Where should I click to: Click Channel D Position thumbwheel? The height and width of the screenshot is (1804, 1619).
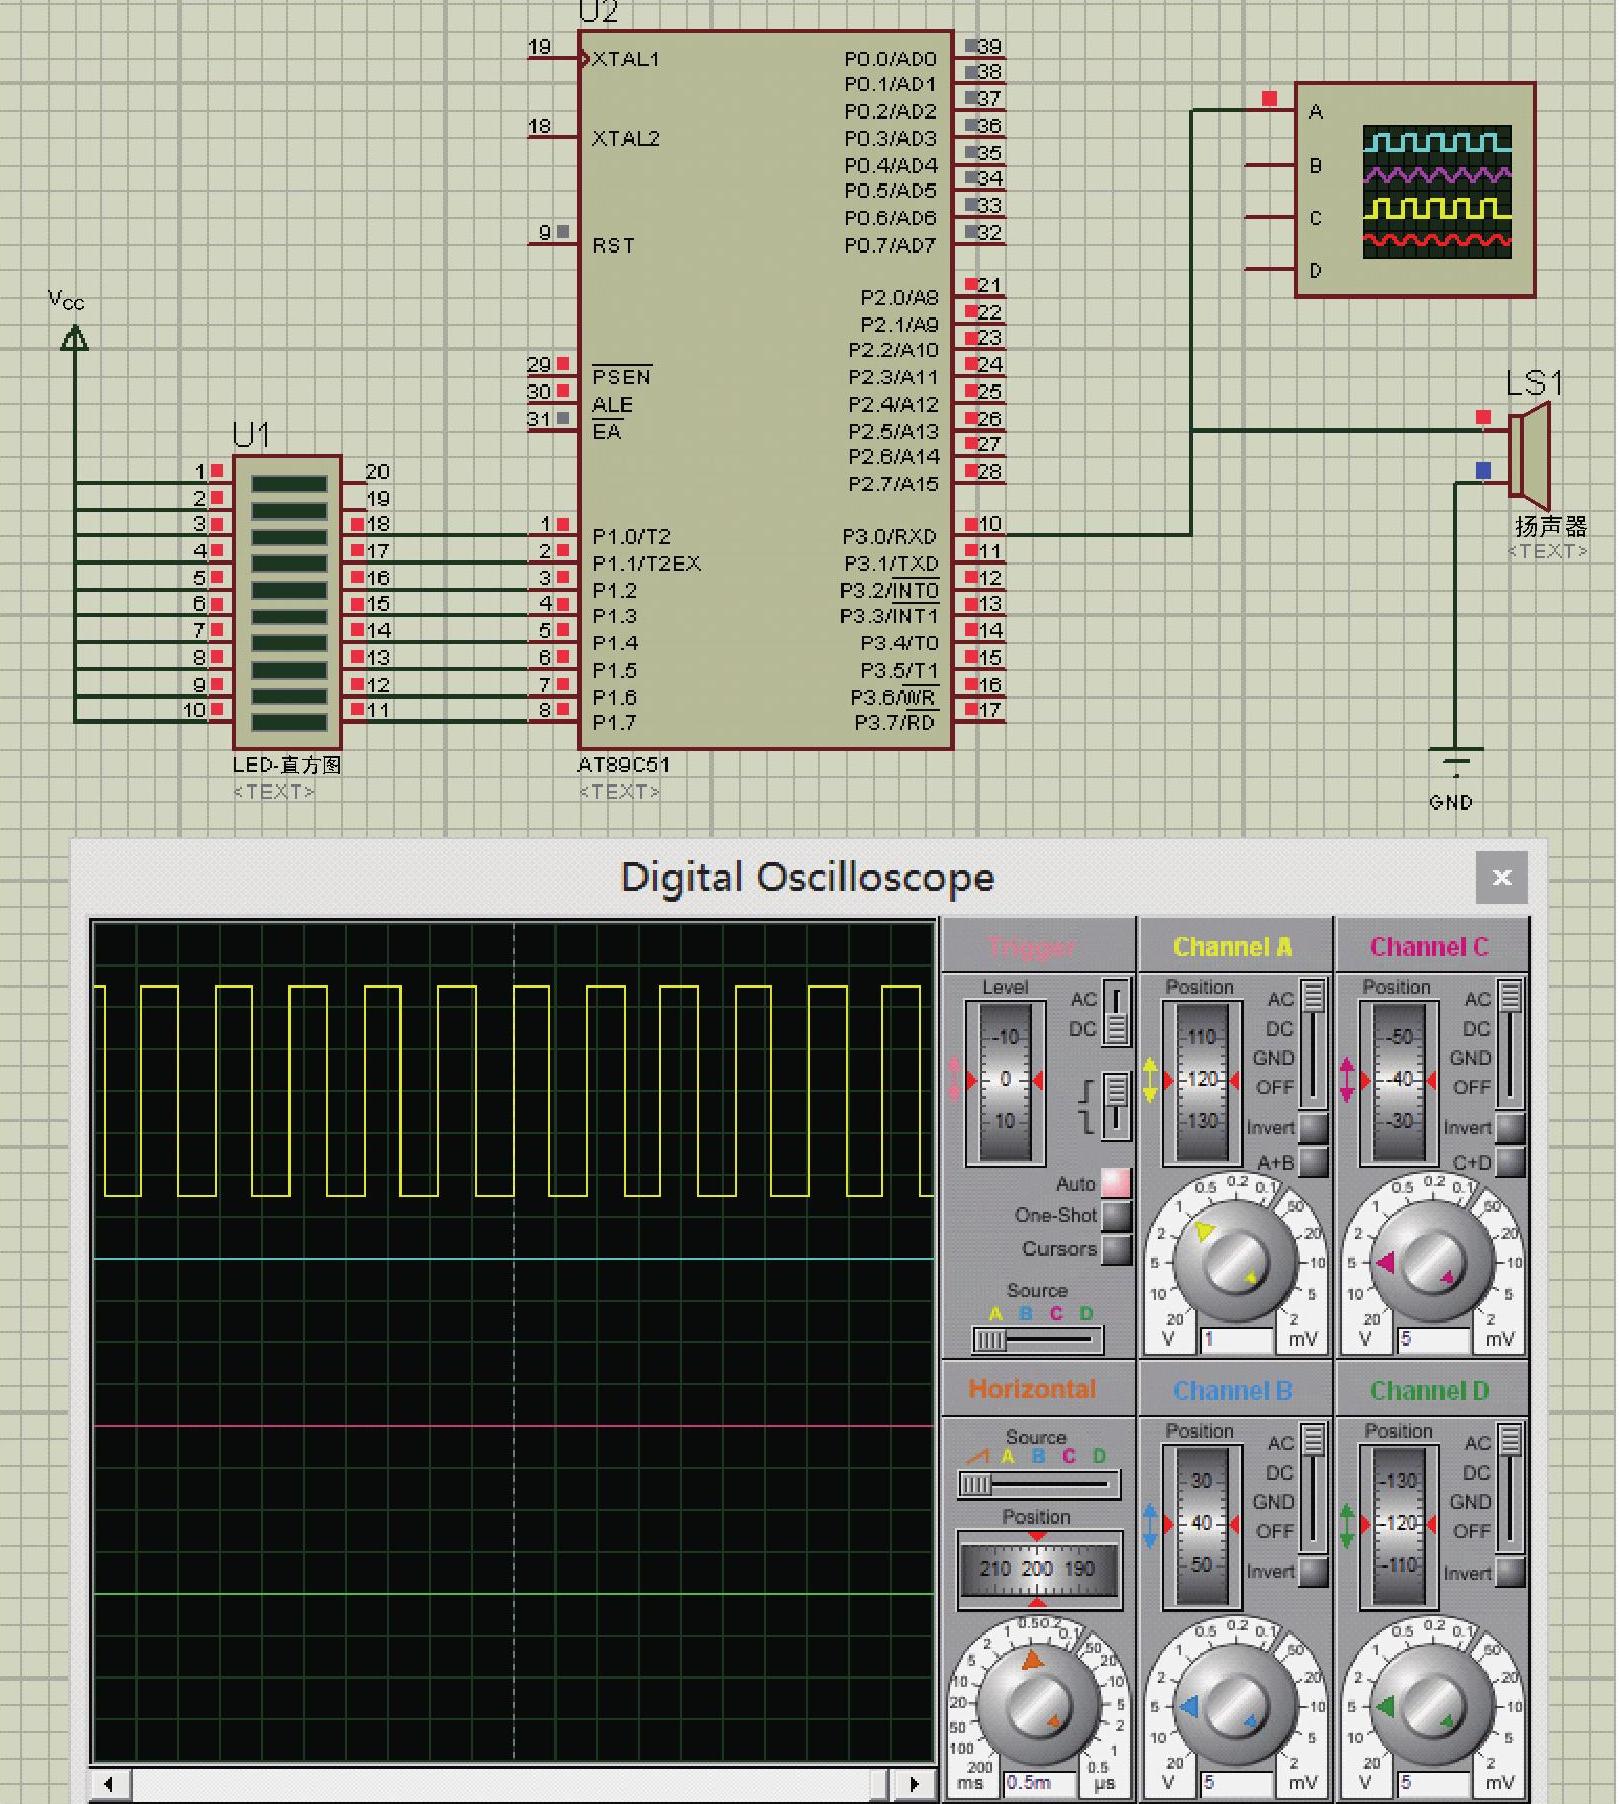click(1399, 1525)
